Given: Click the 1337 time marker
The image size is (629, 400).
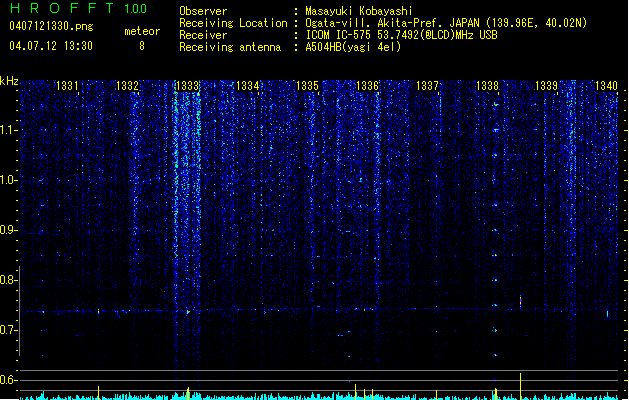Looking at the screenshot, I should tap(427, 85).
